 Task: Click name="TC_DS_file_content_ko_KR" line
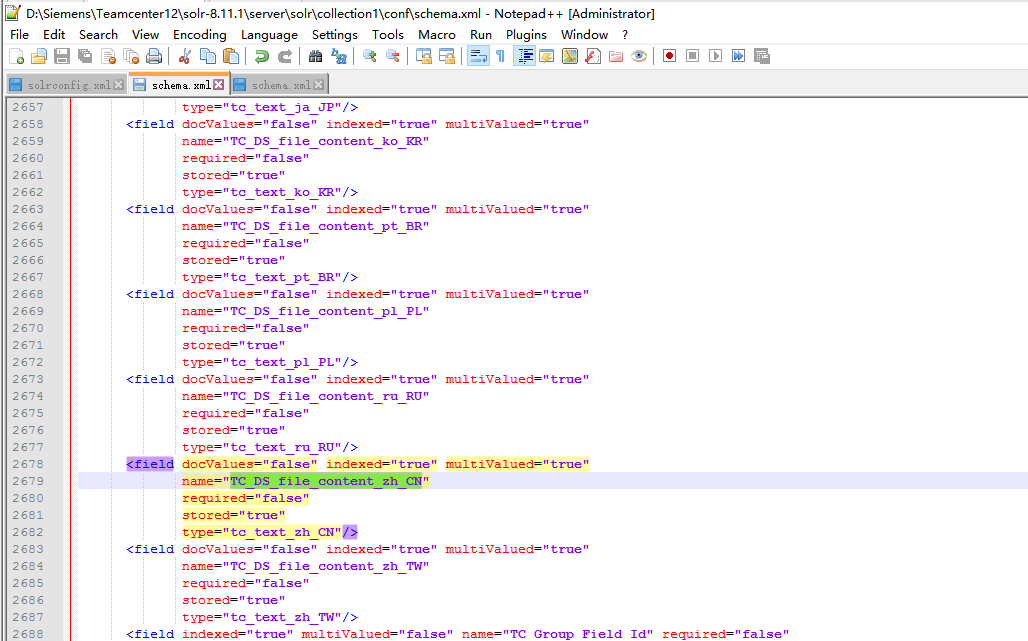[306, 141]
